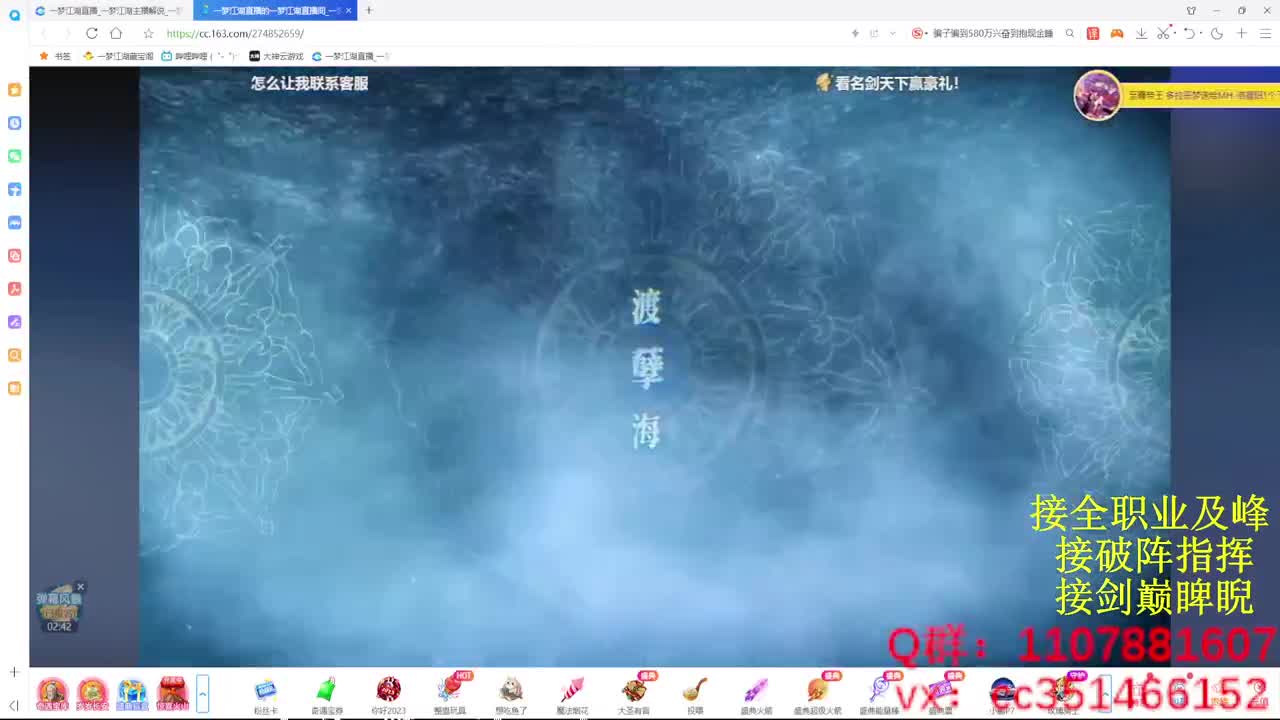The height and width of the screenshot is (720, 1280).
Task: Select the 投喂 spoon gift
Action: [695, 695]
